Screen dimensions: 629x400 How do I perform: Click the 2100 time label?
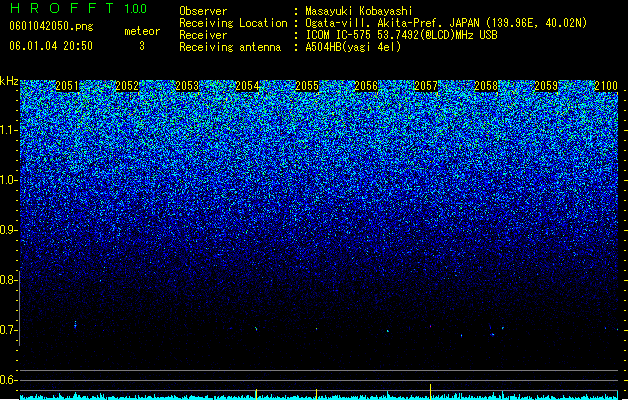click(x=606, y=86)
